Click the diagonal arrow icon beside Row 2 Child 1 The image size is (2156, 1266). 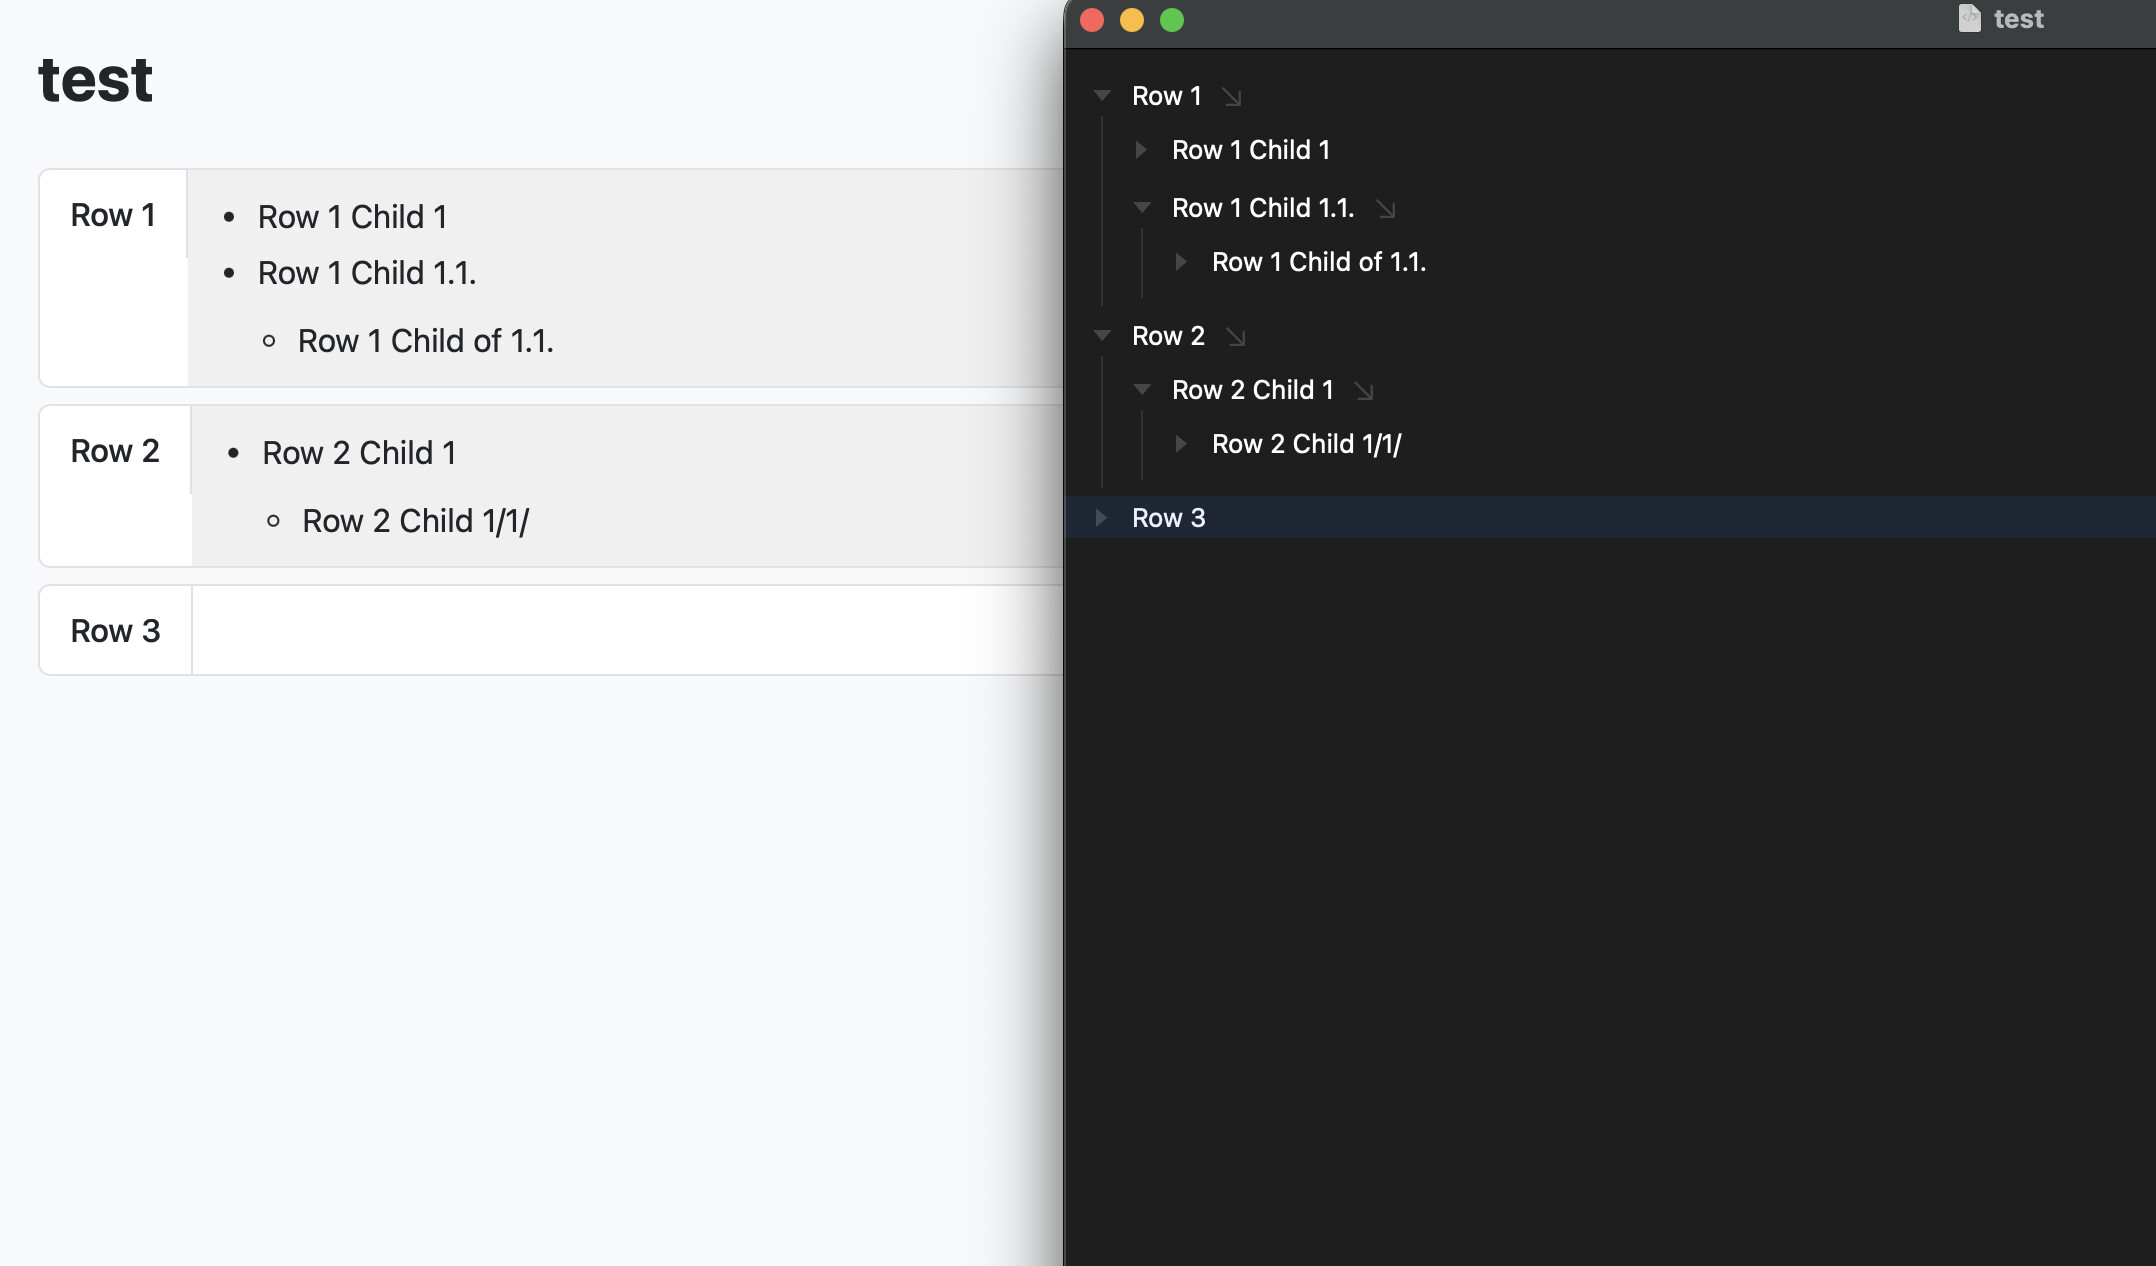pyautogui.click(x=1365, y=392)
